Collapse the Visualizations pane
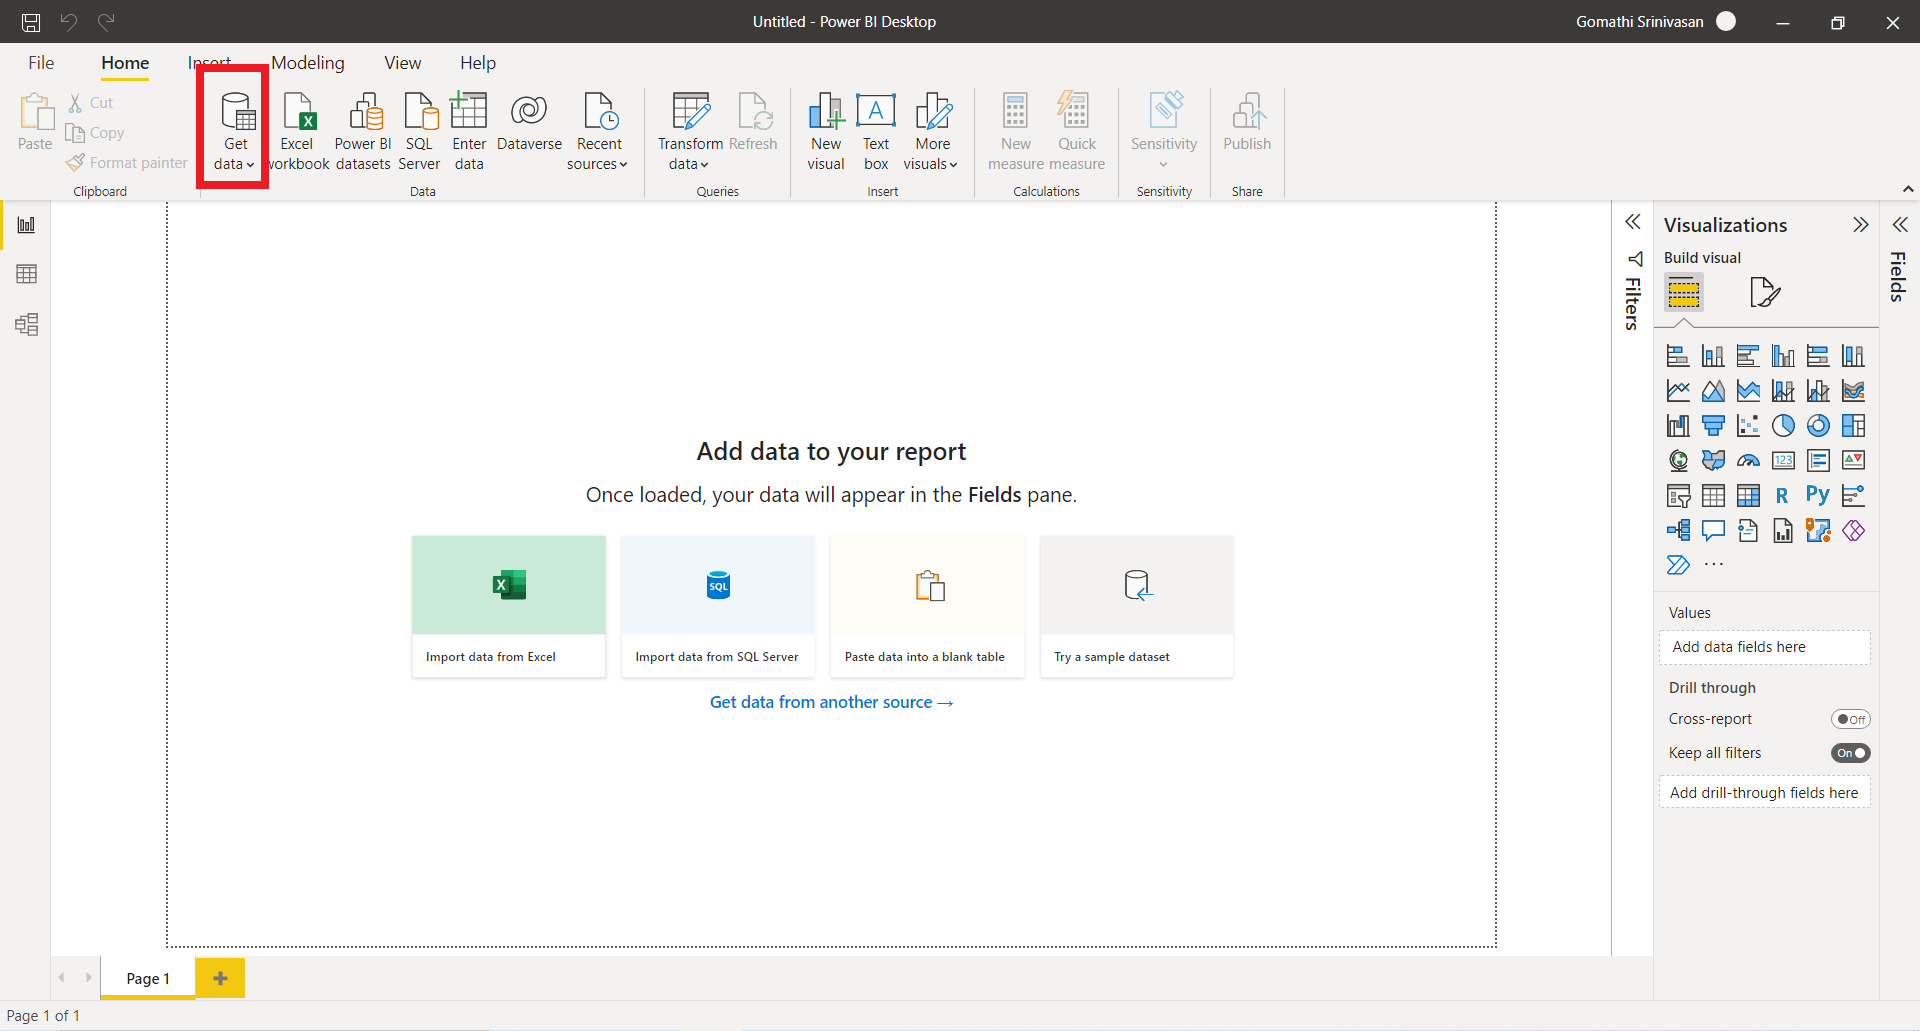The image size is (1922, 1031). [x=1860, y=225]
